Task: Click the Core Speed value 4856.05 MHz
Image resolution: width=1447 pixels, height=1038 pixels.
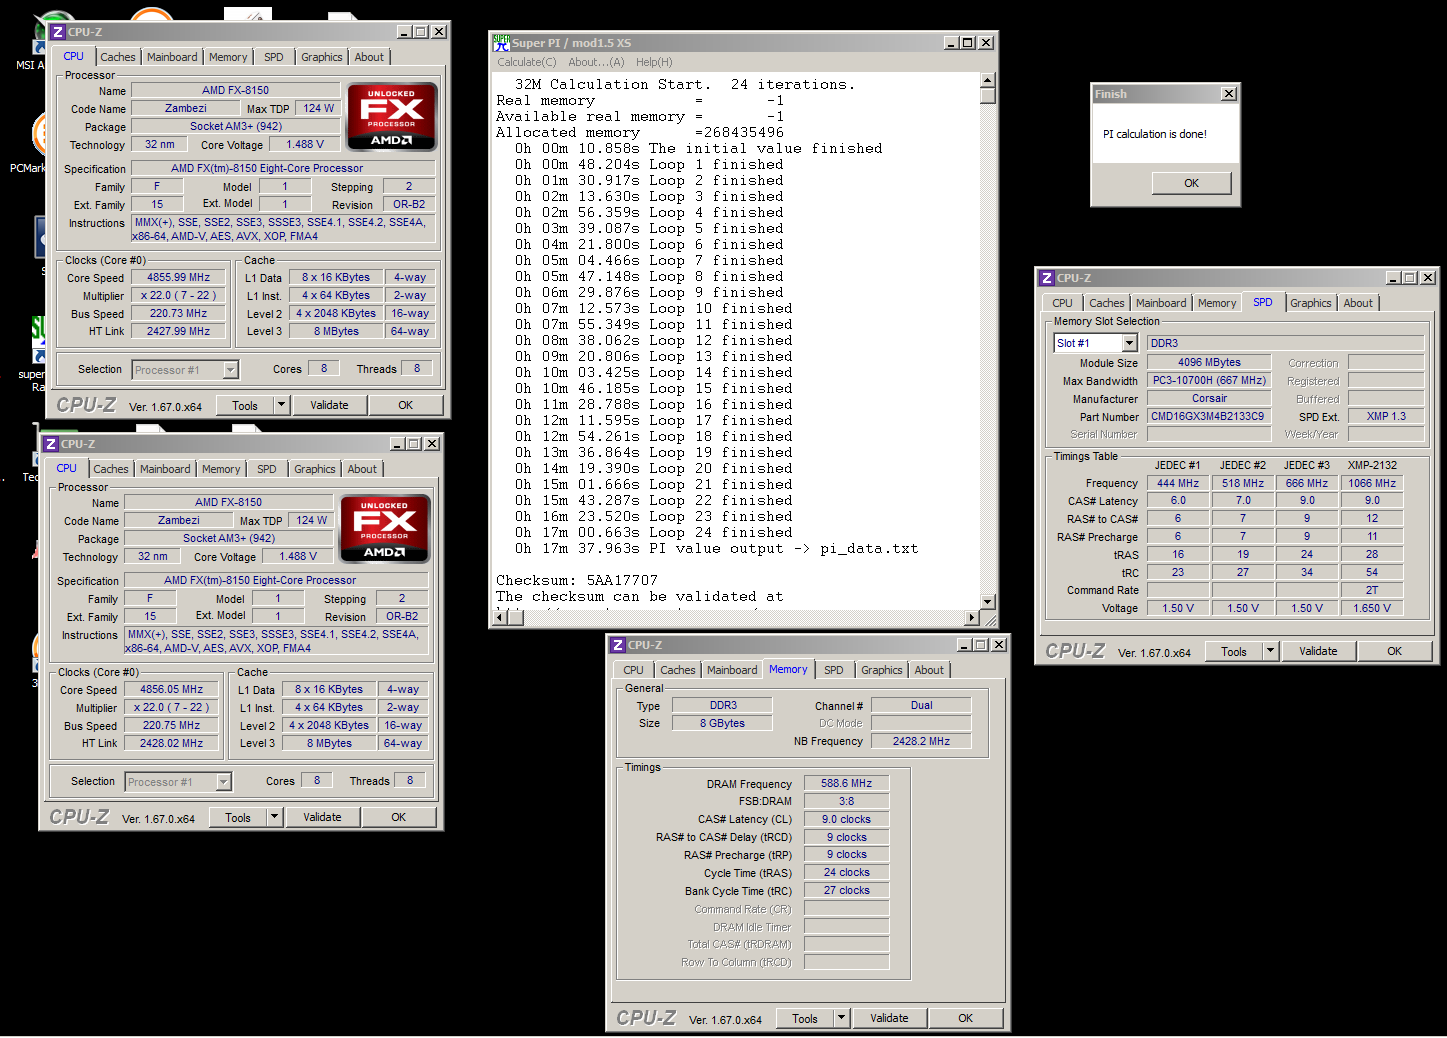Action: tap(172, 689)
